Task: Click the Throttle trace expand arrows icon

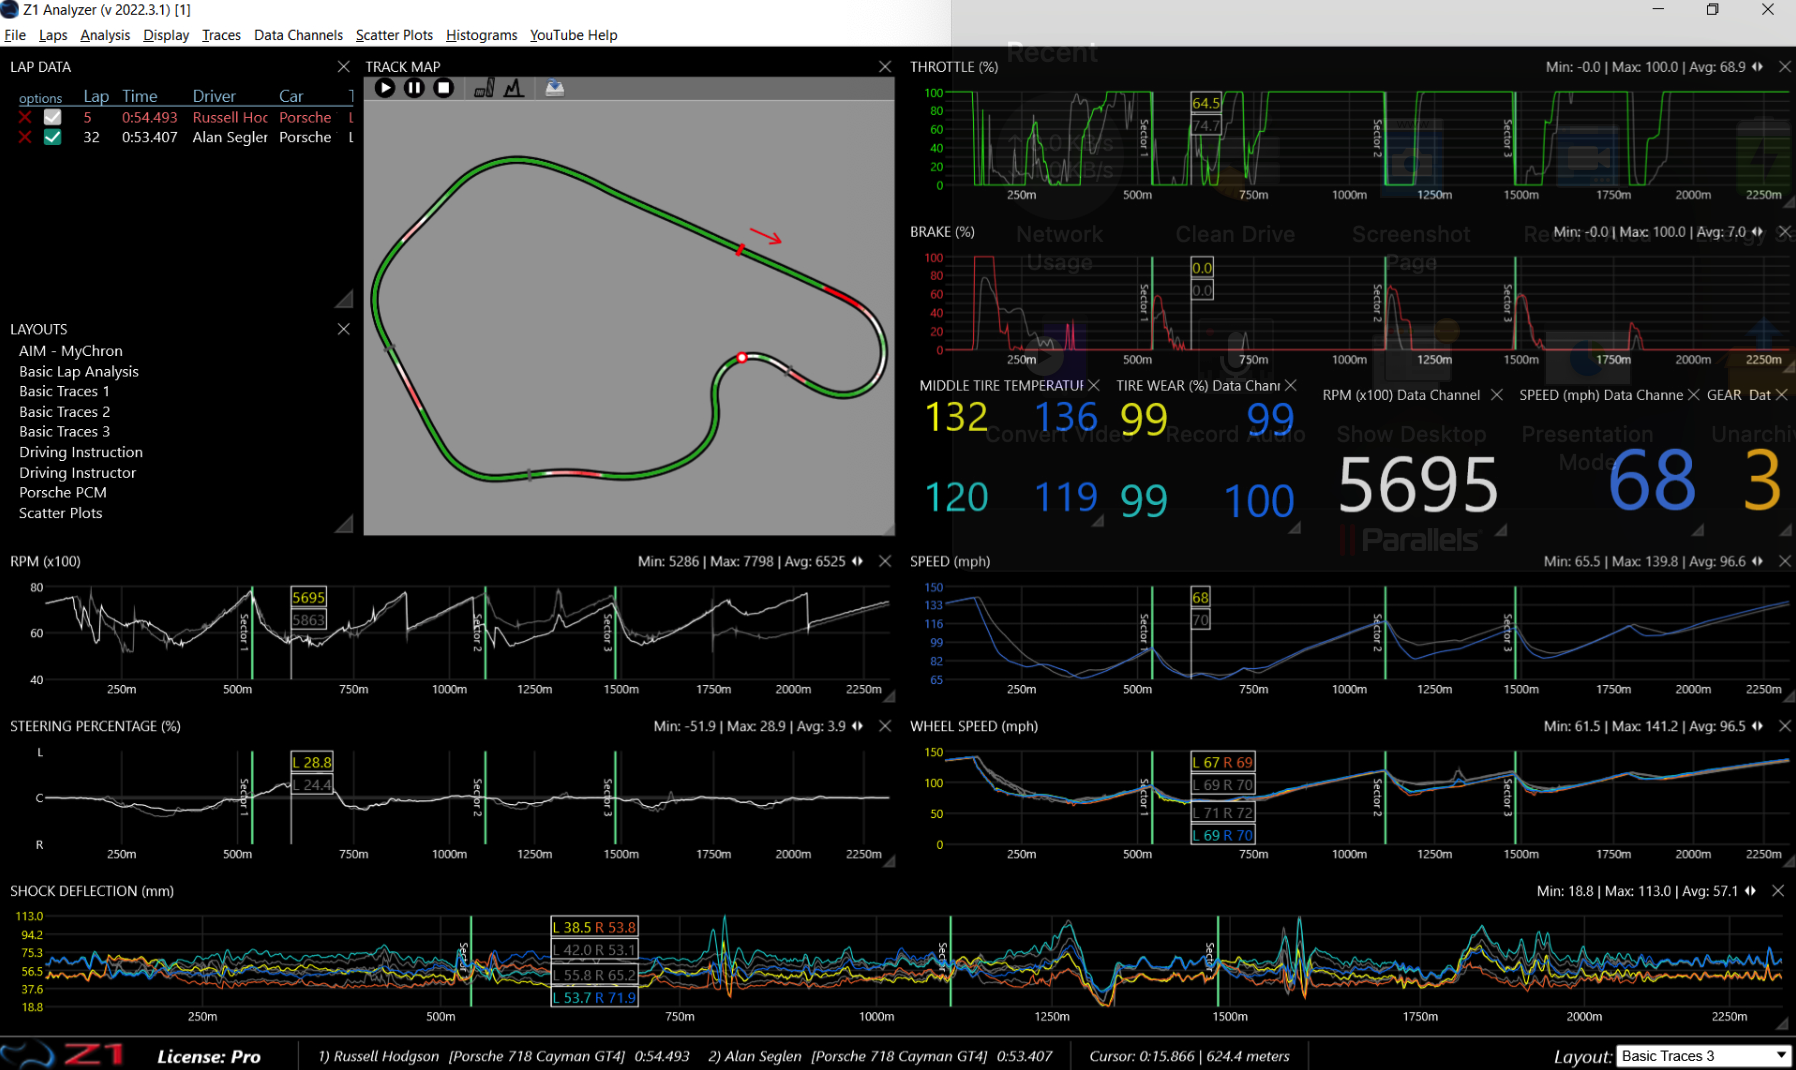Action: click(x=1758, y=66)
